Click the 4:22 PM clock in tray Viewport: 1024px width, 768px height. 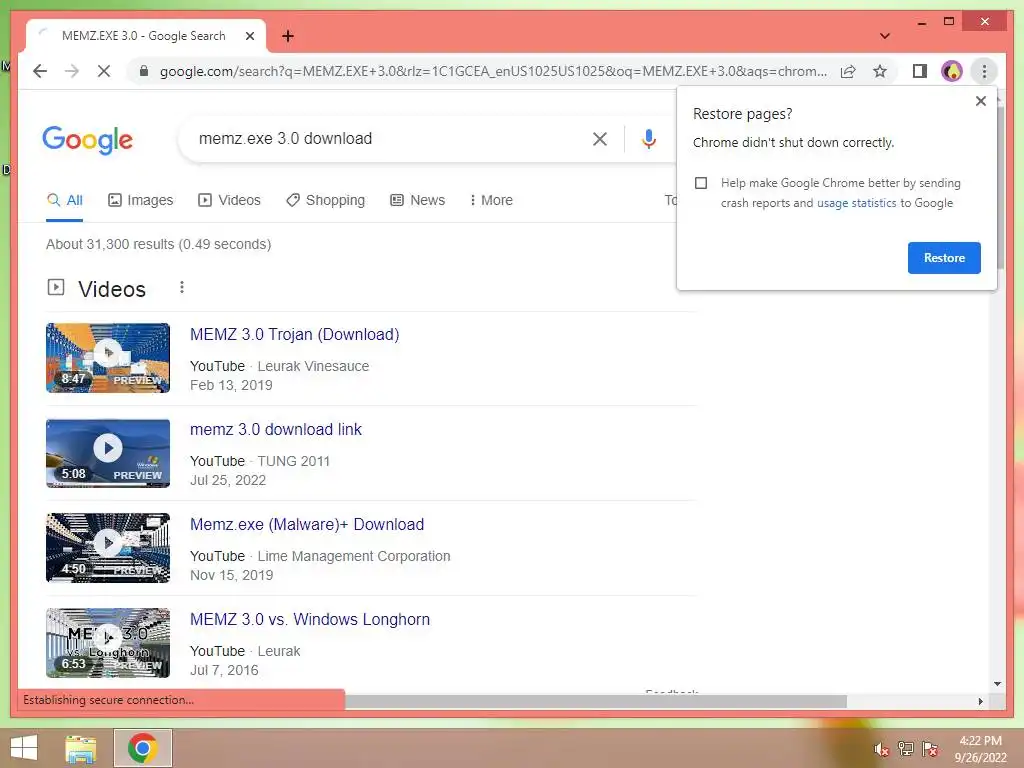980,741
